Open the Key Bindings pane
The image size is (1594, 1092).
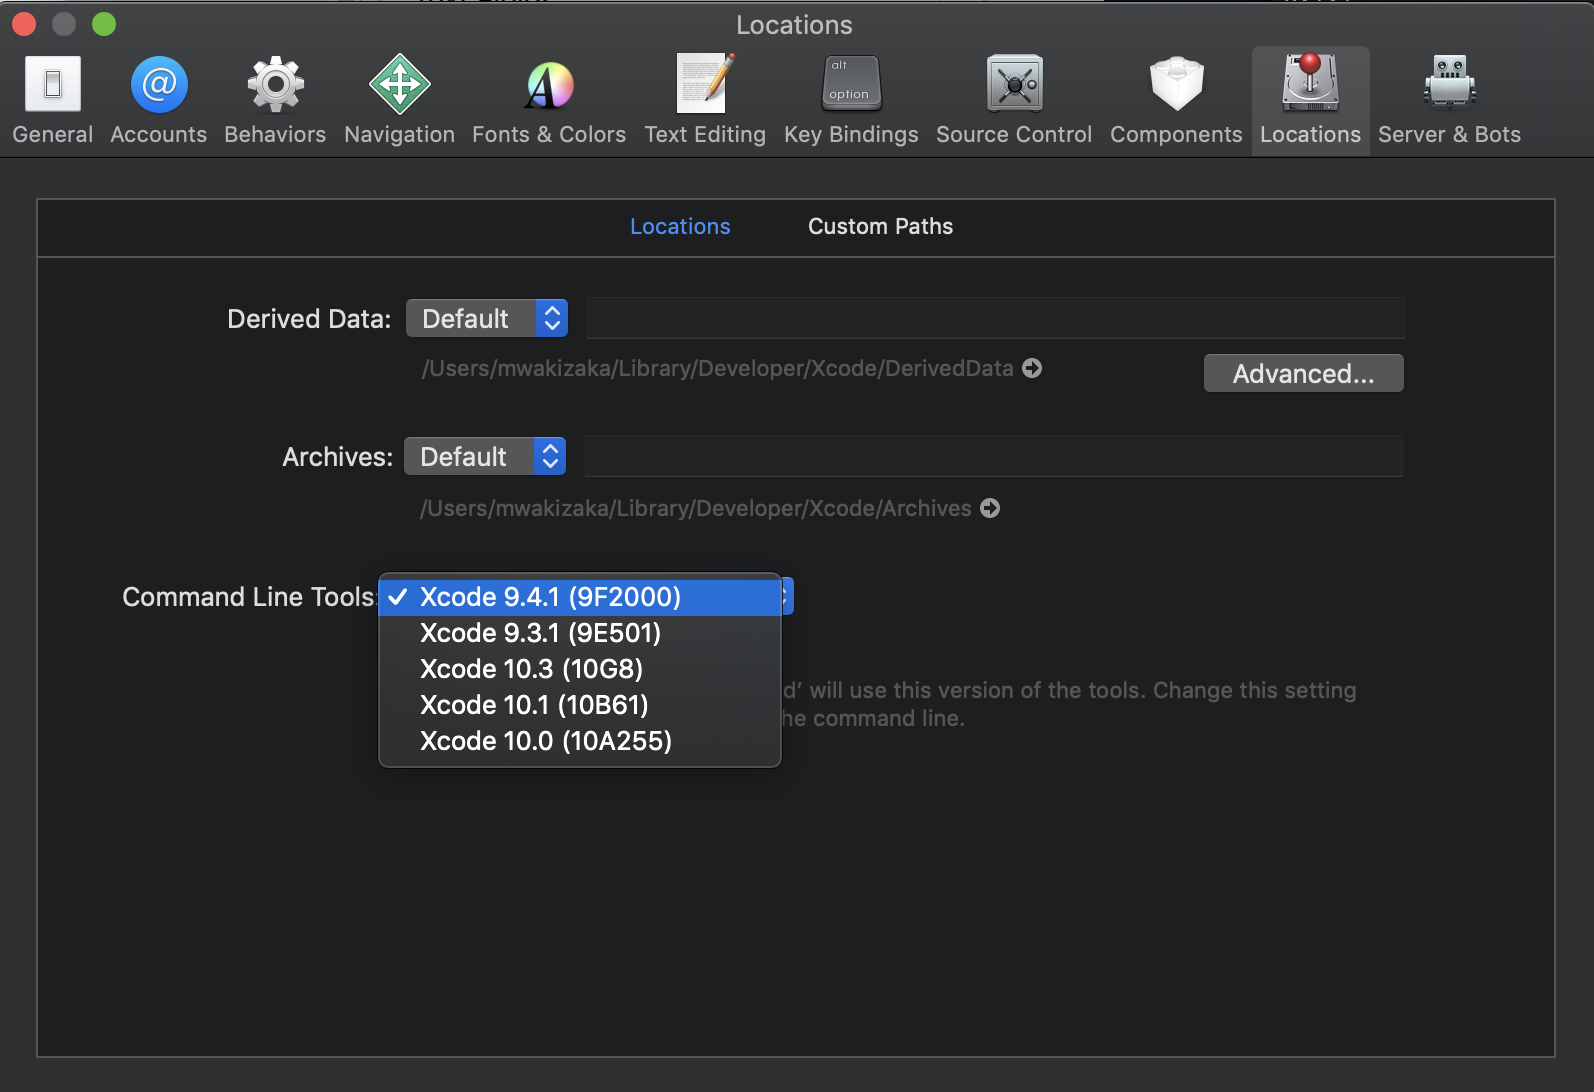coord(851,100)
